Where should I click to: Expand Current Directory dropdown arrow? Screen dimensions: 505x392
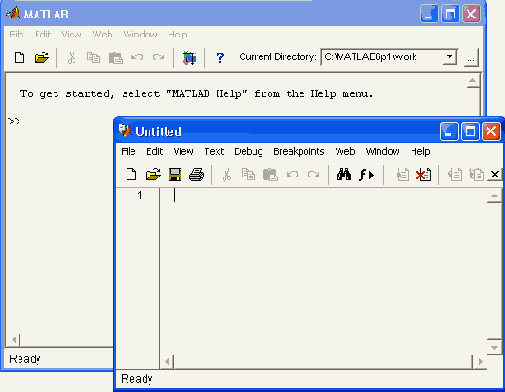(x=449, y=57)
